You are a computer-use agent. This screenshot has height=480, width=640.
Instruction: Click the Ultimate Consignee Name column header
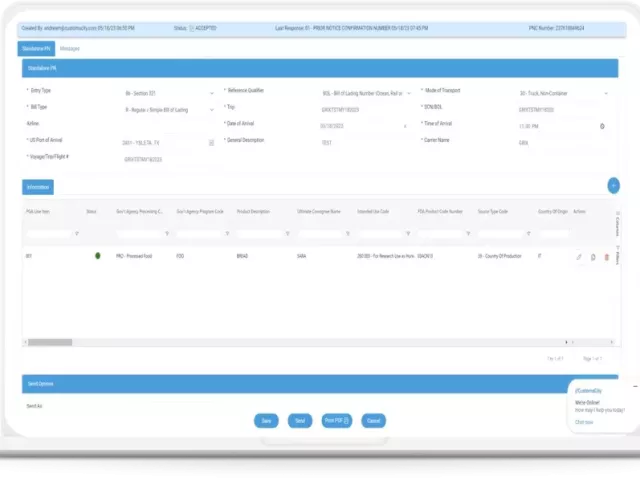coord(319,211)
